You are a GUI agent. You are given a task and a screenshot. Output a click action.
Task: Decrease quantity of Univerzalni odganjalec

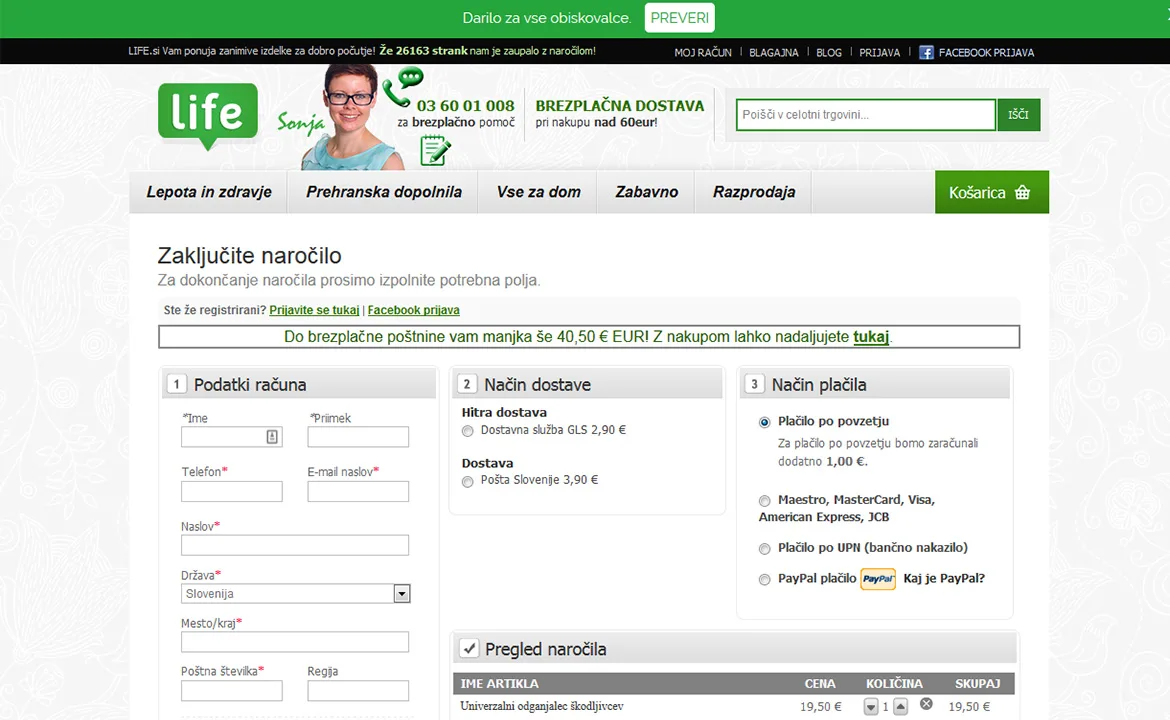coord(871,707)
